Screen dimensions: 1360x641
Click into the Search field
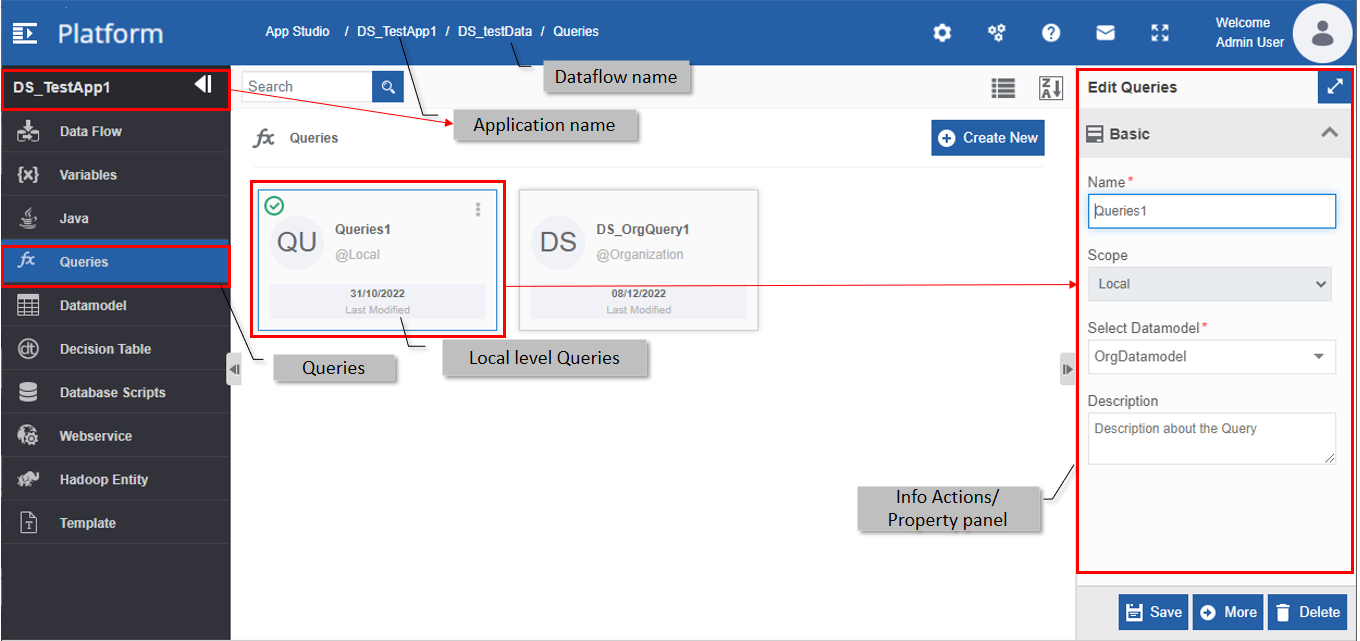tap(307, 87)
